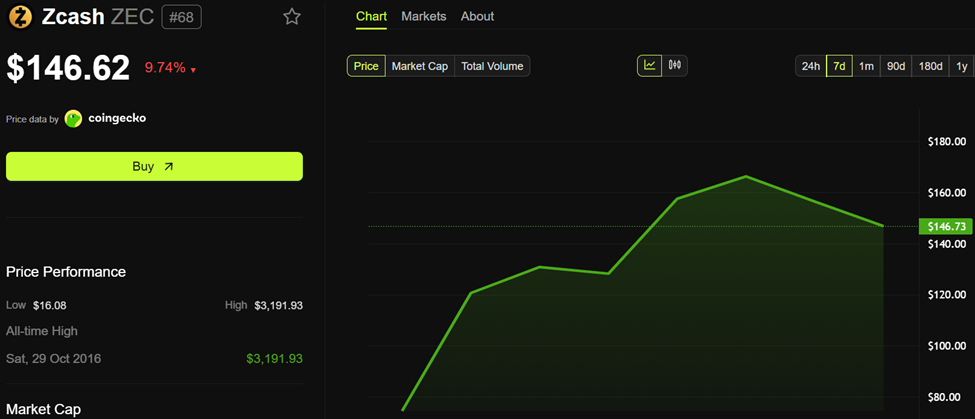Screen dimensions: 975x419
Task: Switch to candlestick chart view icon
Action: pyautogui.click(x=675, y=65)
